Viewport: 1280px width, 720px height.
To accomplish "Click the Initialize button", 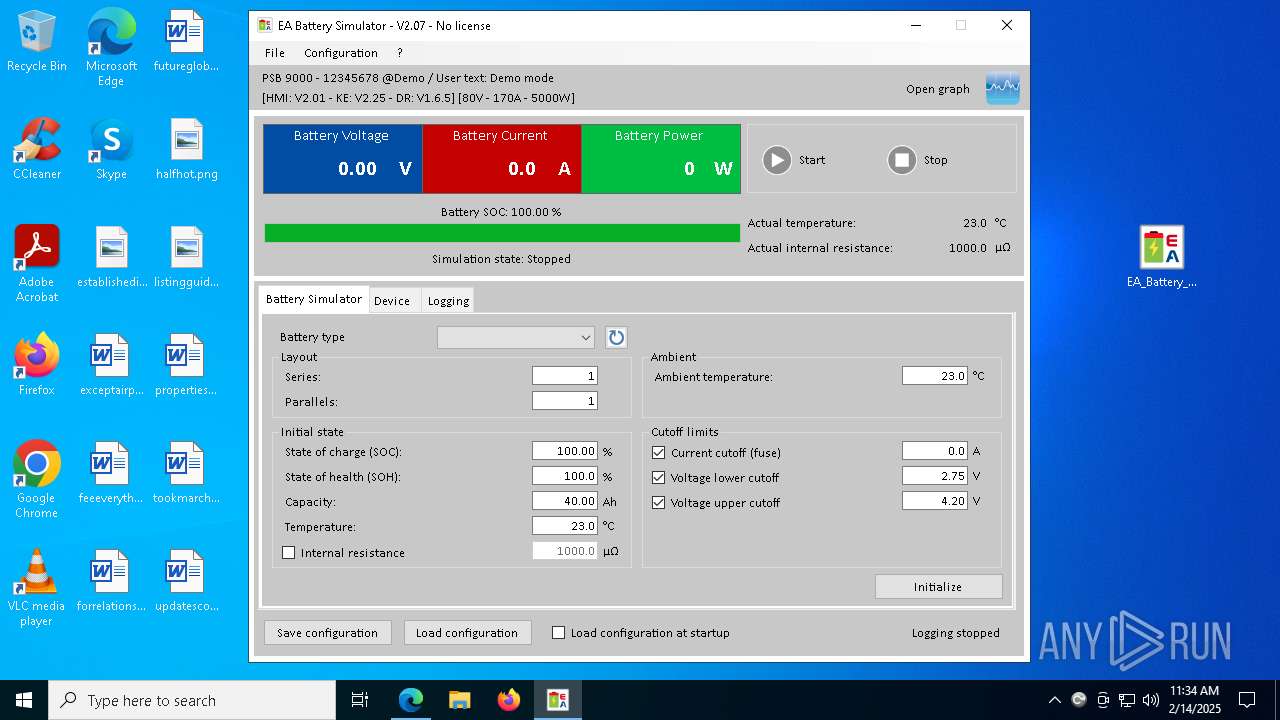I will tap(938, 587).
